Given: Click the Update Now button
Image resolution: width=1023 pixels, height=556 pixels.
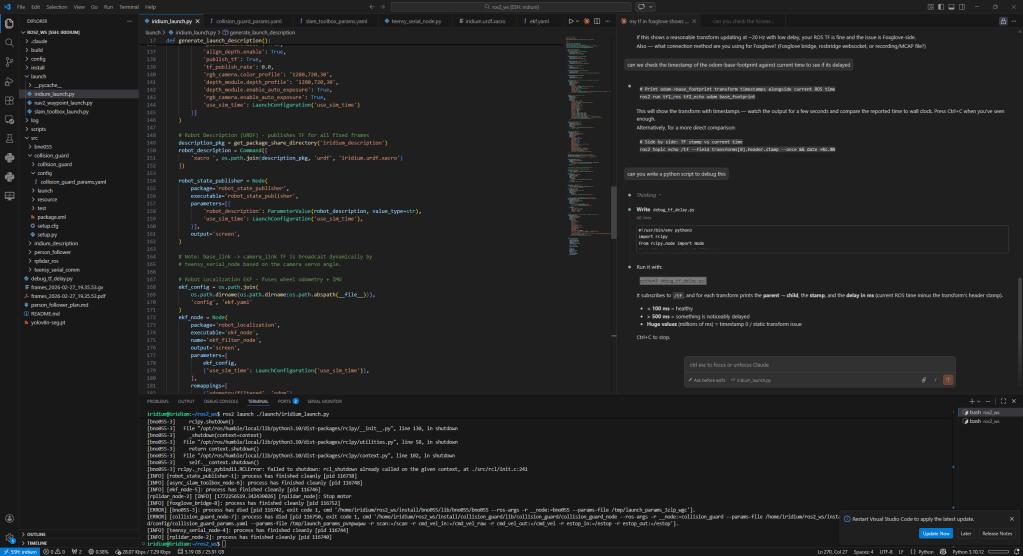Looking at the screenshot, I should 936,534.
